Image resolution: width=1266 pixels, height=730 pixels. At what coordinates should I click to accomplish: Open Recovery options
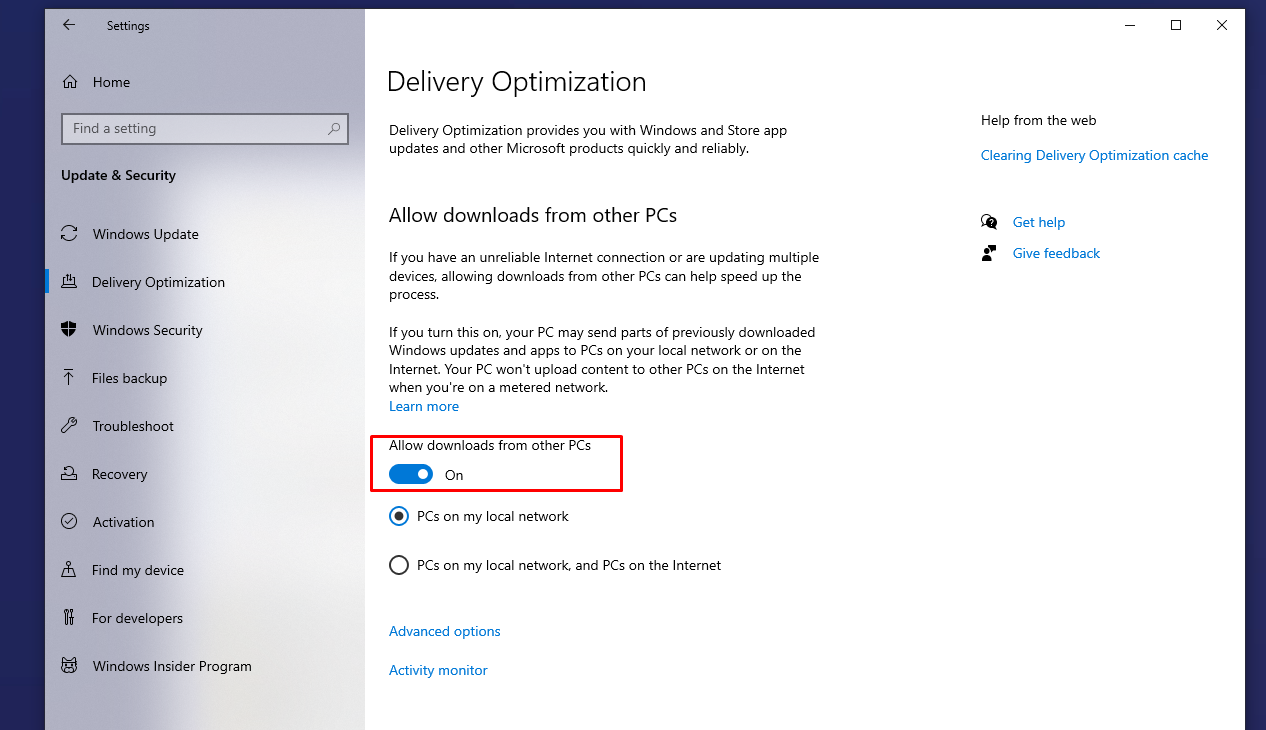tap(121, 473)
